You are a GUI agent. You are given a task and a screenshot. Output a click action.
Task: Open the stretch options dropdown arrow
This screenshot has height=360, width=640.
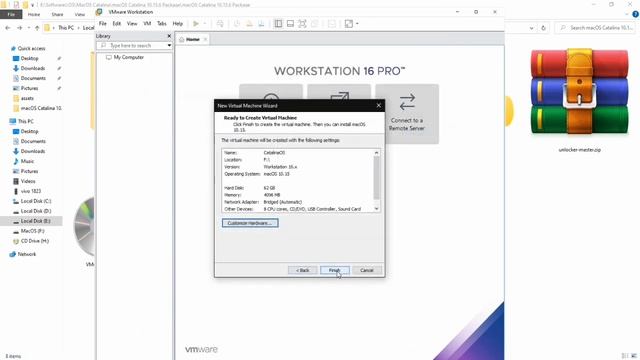click(x=357, y=24)
